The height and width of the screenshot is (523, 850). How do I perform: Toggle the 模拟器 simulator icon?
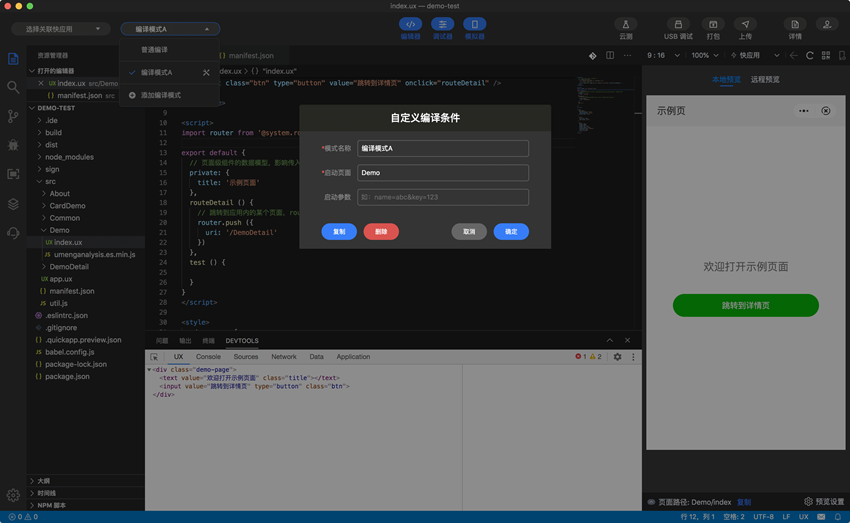[x=475, y=26]
